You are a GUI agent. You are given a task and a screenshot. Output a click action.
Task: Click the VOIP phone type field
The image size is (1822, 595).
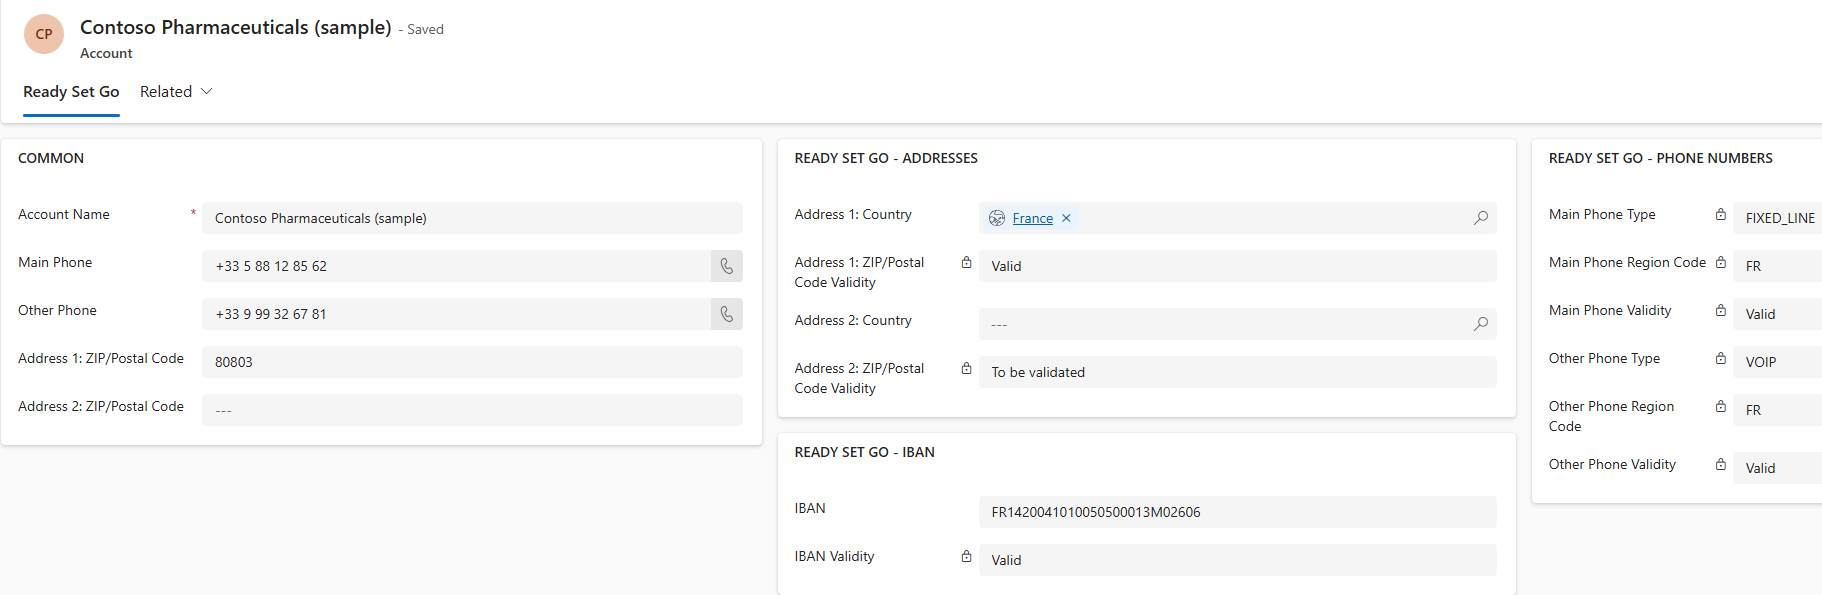coord(1777,362)
